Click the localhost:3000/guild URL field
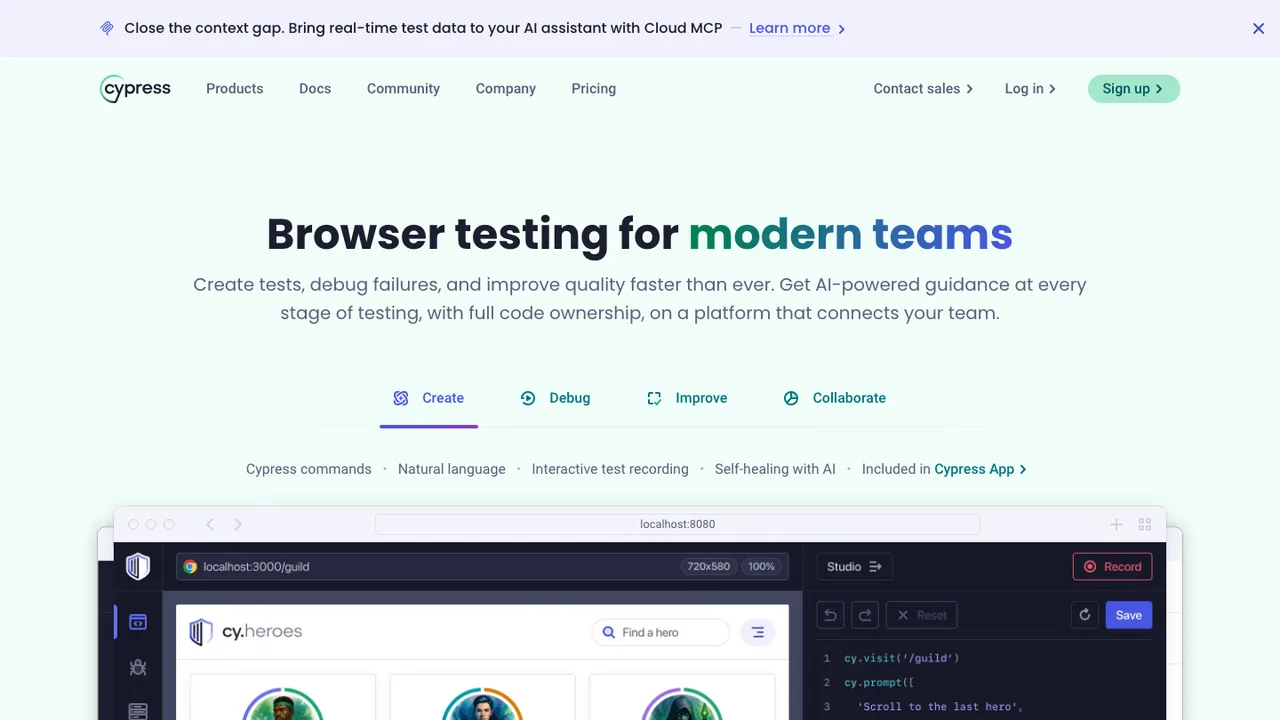This screenshot has height=720, width=1280. [x=482, y=566]
